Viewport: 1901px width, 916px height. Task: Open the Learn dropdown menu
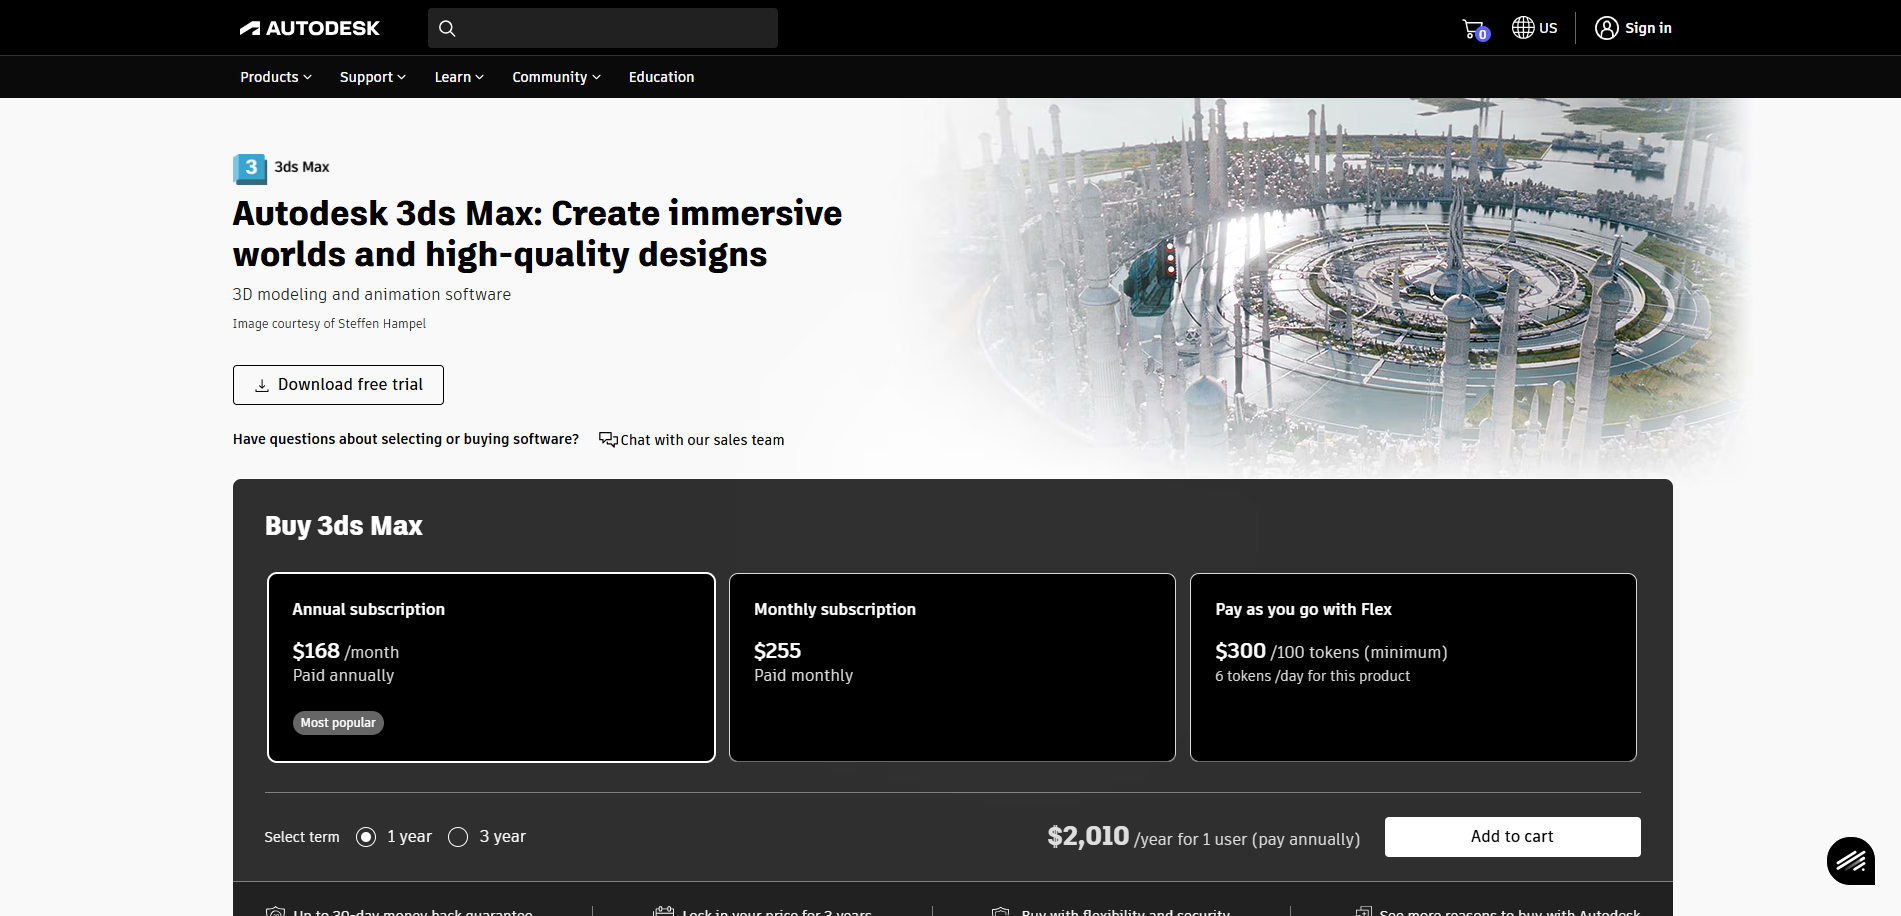(x=459, y=77)
